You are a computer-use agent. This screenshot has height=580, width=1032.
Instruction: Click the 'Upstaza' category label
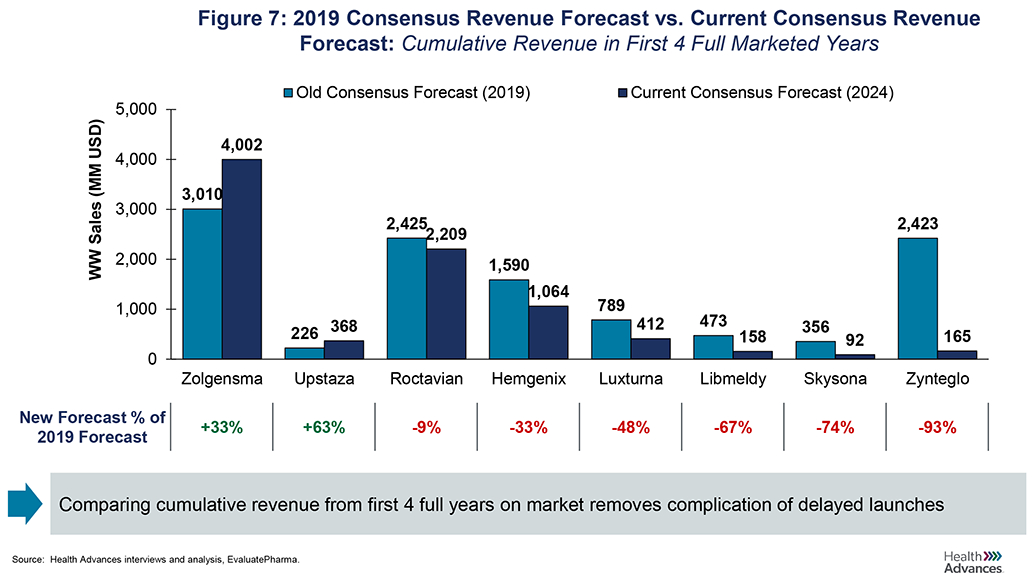tap(324, 379)
